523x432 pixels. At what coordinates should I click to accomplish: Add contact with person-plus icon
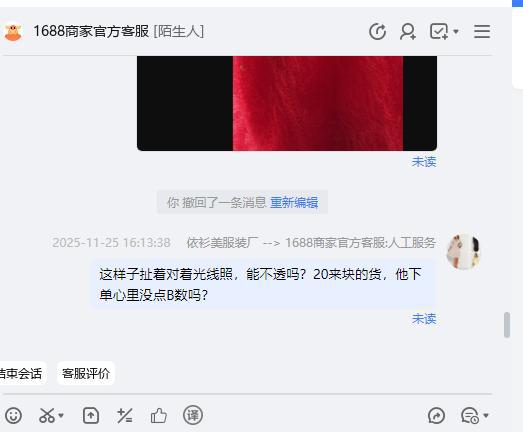pyautogui.click(x=408, y=32)
